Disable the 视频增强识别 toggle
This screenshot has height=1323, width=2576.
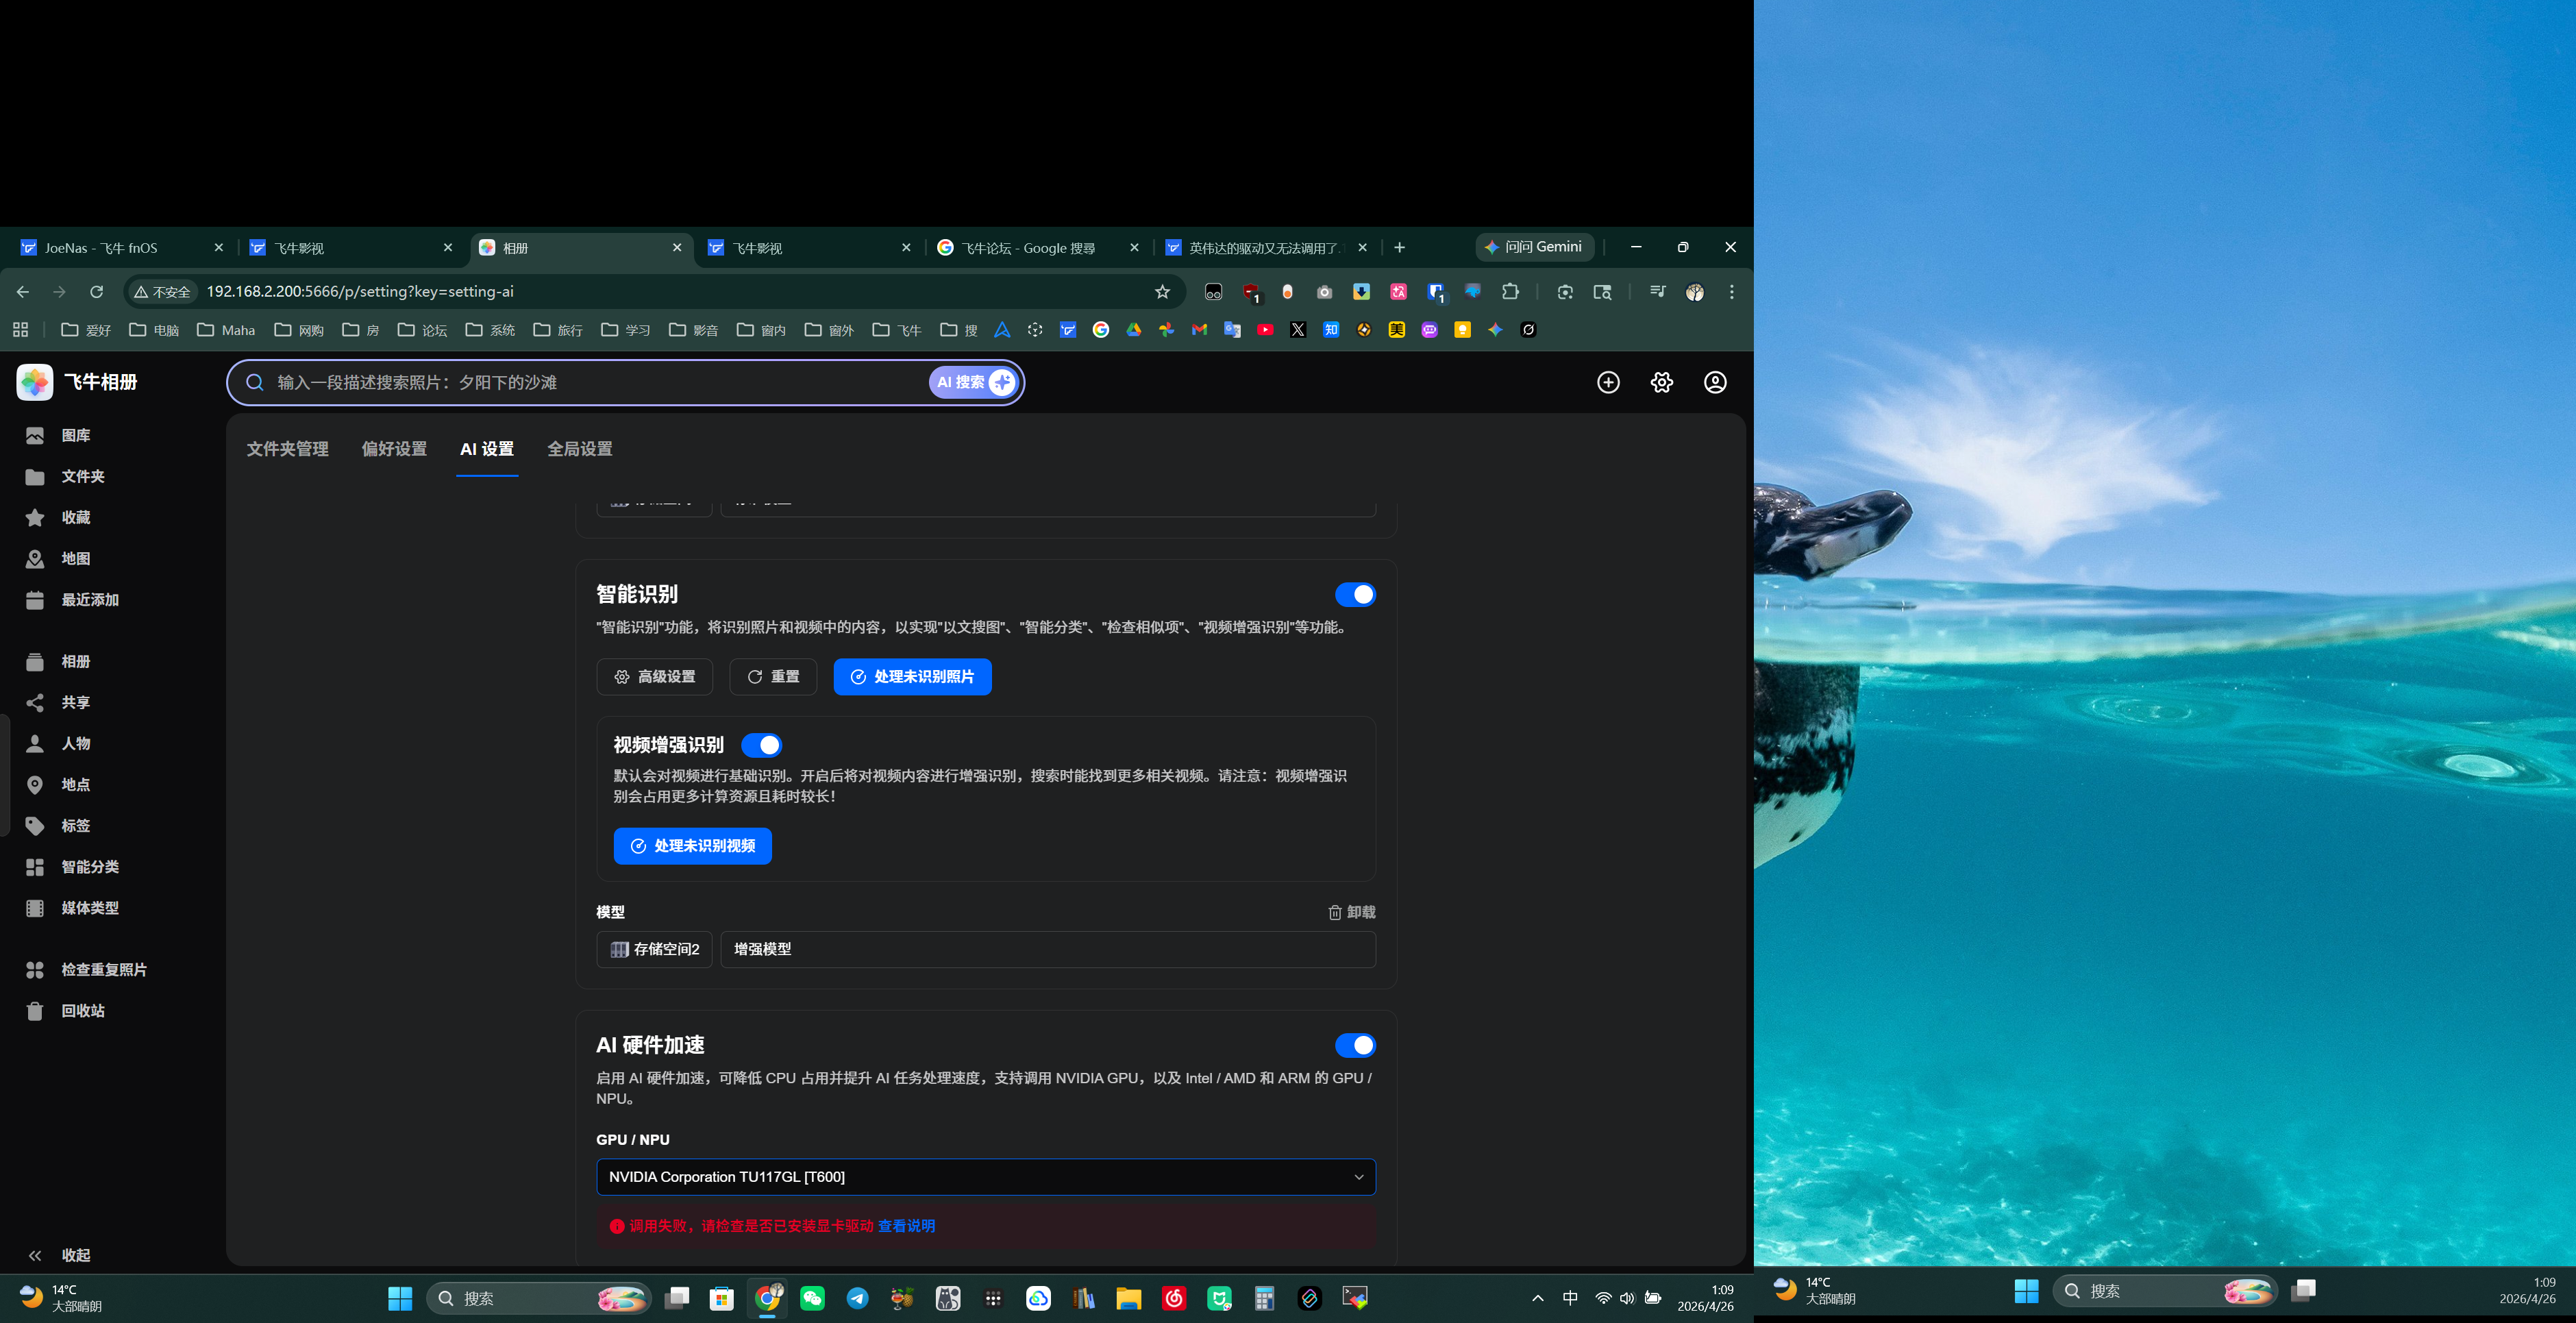click(x=761, y=745)
